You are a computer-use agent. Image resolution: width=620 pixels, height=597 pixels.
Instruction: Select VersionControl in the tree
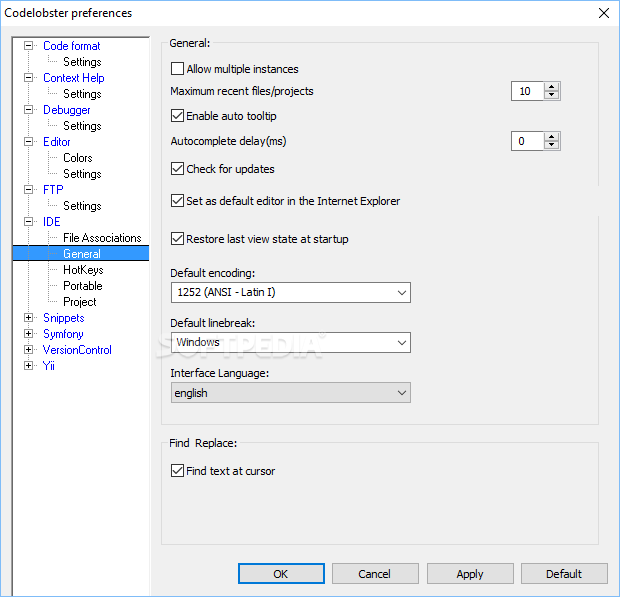click(x=77, y=350)
